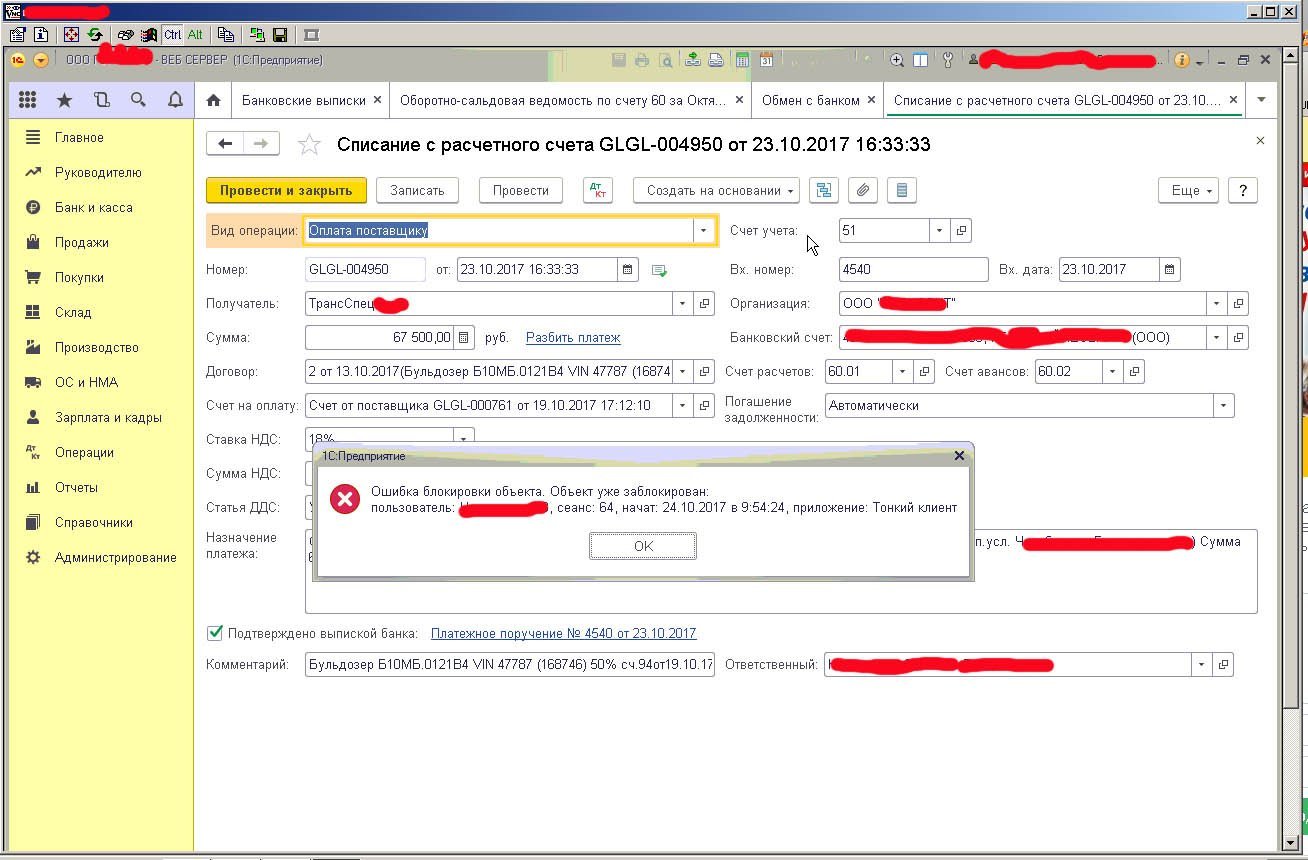Open the history icon in tools panel
Image resolution: width=1308 pixels, height=860 pixels.
pos(101,100)
